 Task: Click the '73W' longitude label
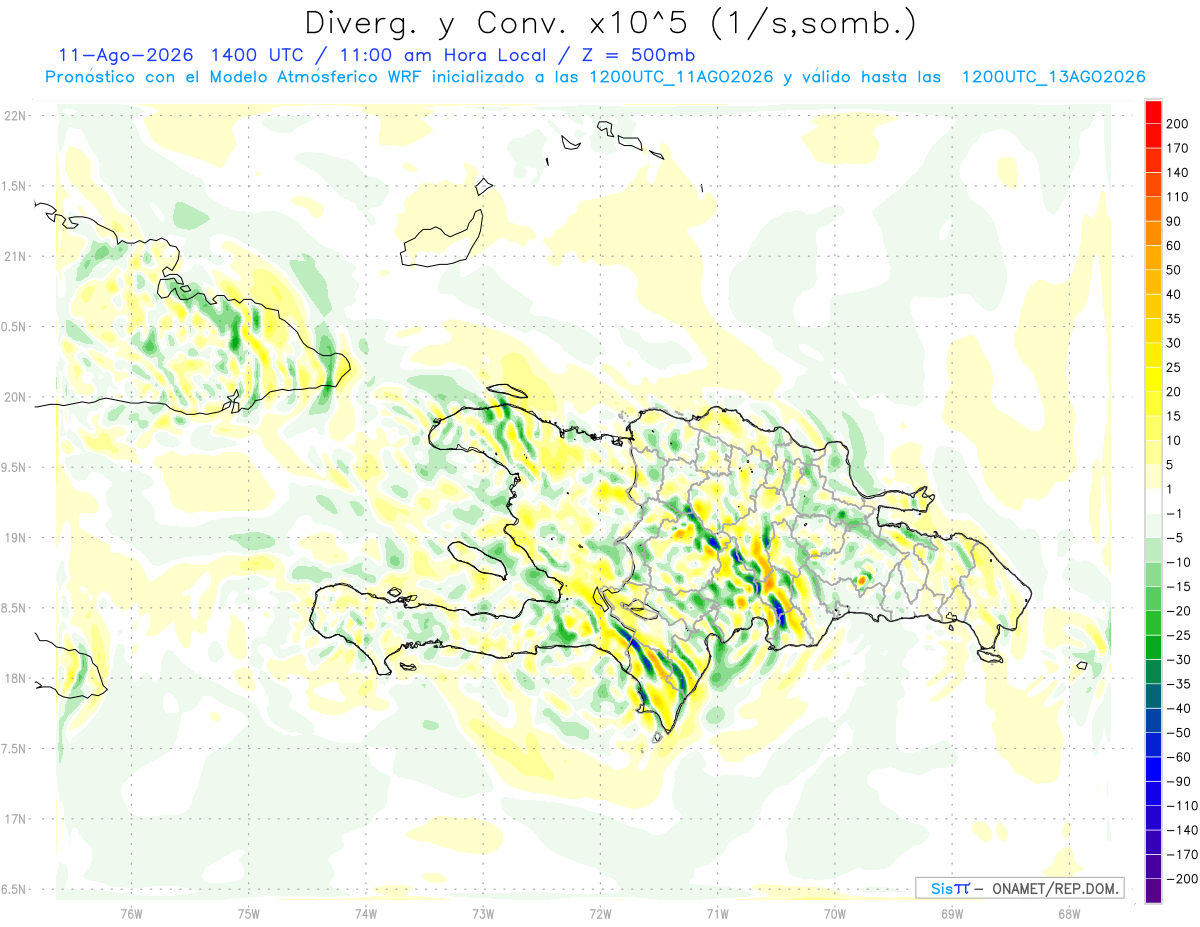coord(483,914)
